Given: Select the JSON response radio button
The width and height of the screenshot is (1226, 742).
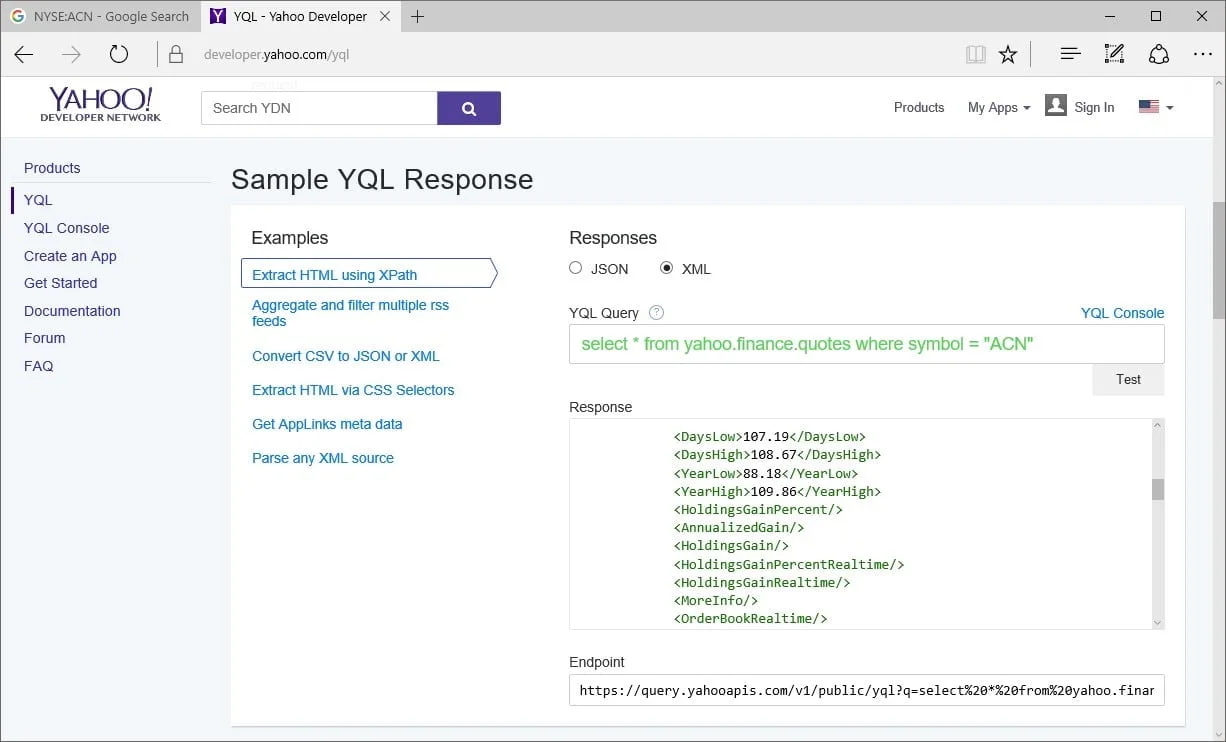Looking at the screenshot, I should [575, 268].
